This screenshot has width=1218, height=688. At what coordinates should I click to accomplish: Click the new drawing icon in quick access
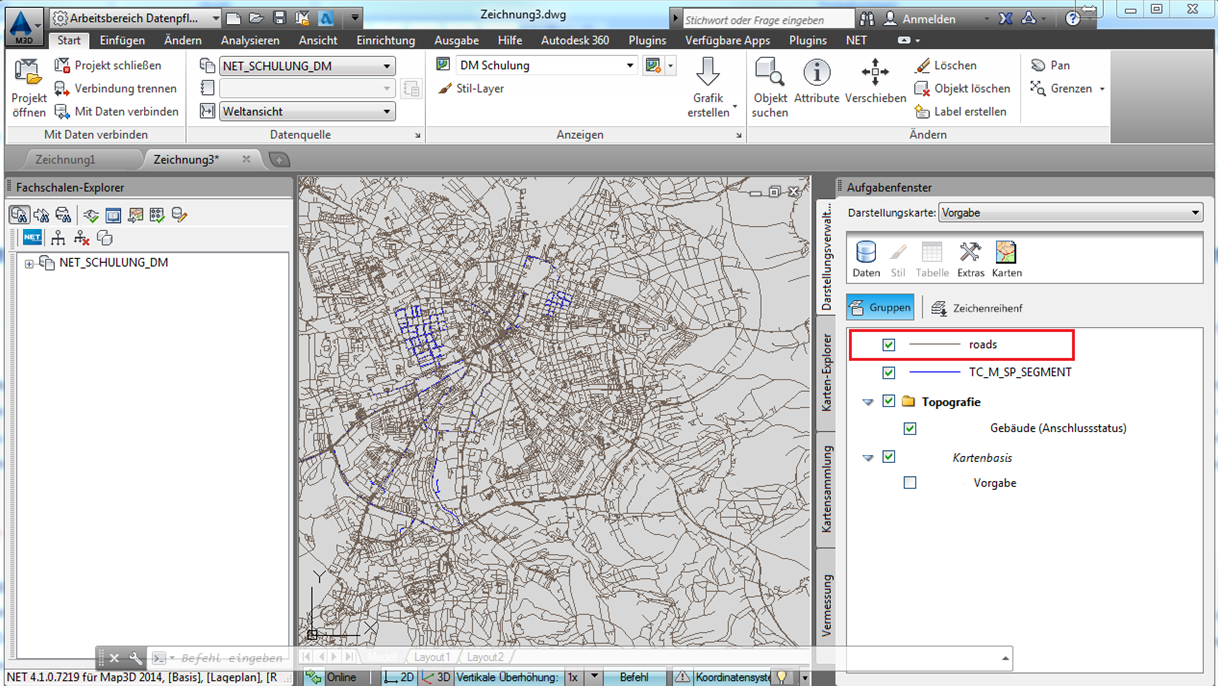[x=233, y=18]
